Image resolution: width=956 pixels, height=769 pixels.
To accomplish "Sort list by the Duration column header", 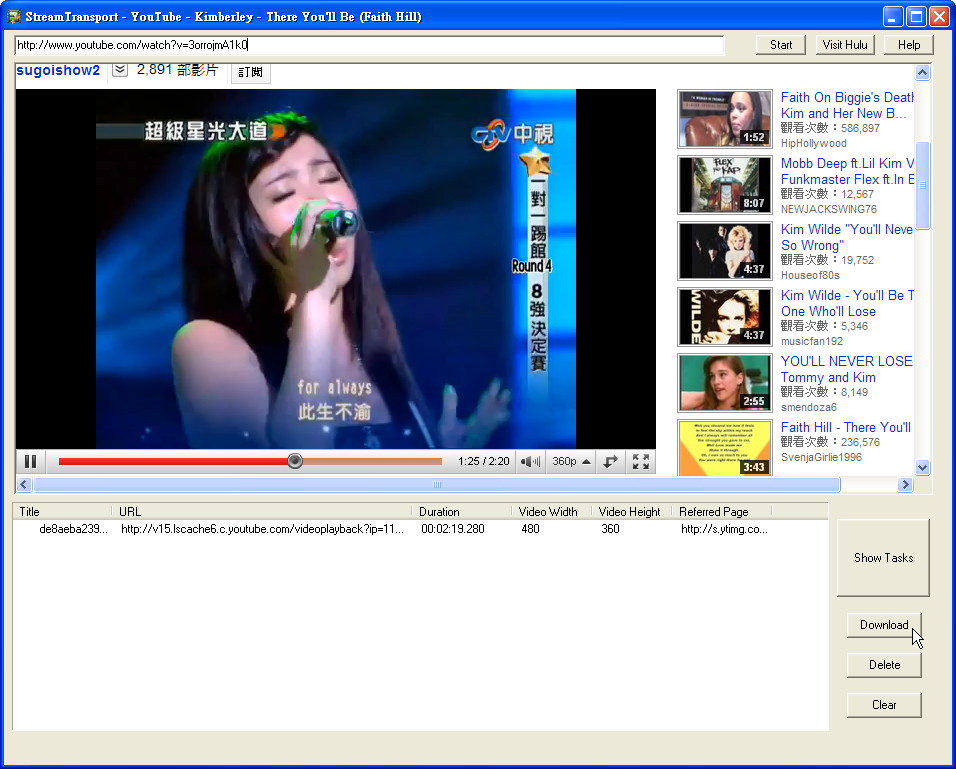I will click(462, 512).
